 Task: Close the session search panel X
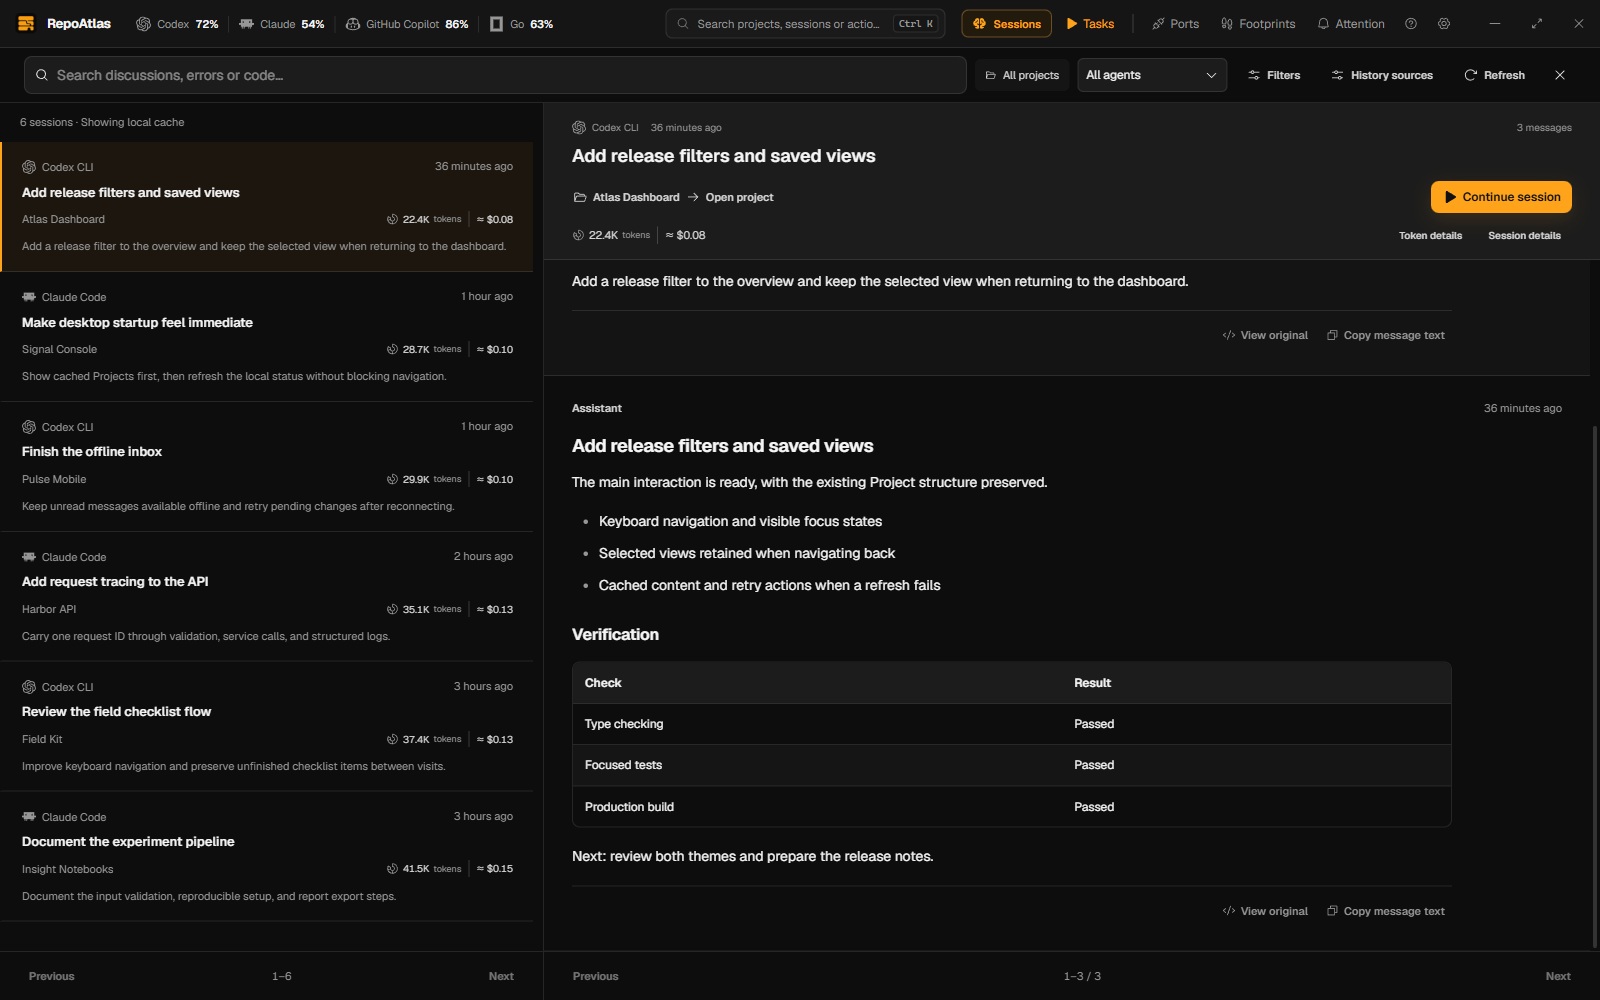[x=1560, y=75]
